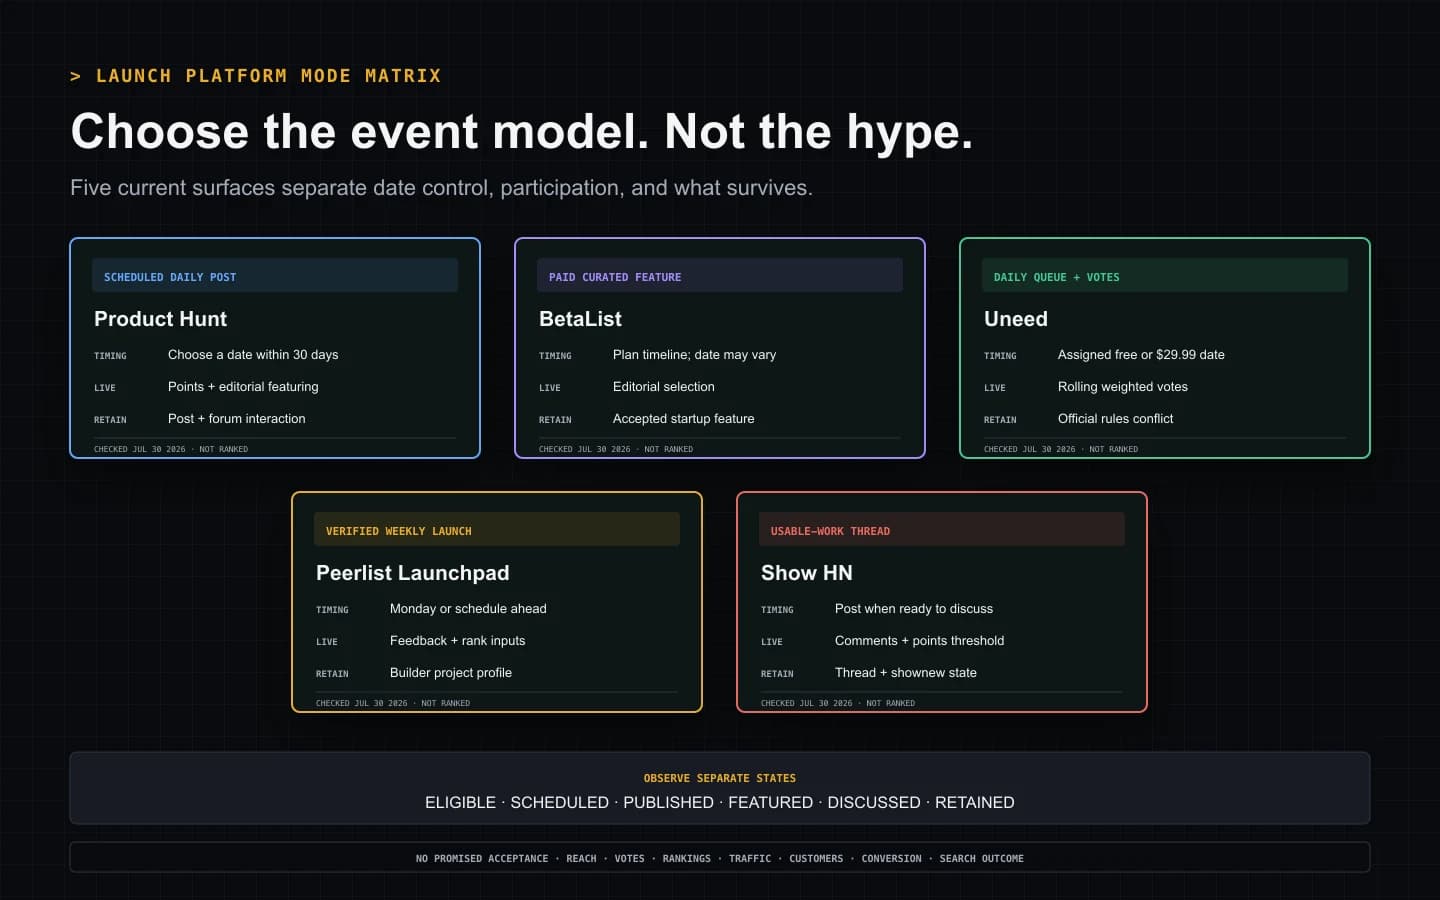Screen dimensions: 1440x900
Task: Click 'Feedback + rank inputs'
Action: pos(457,641)
